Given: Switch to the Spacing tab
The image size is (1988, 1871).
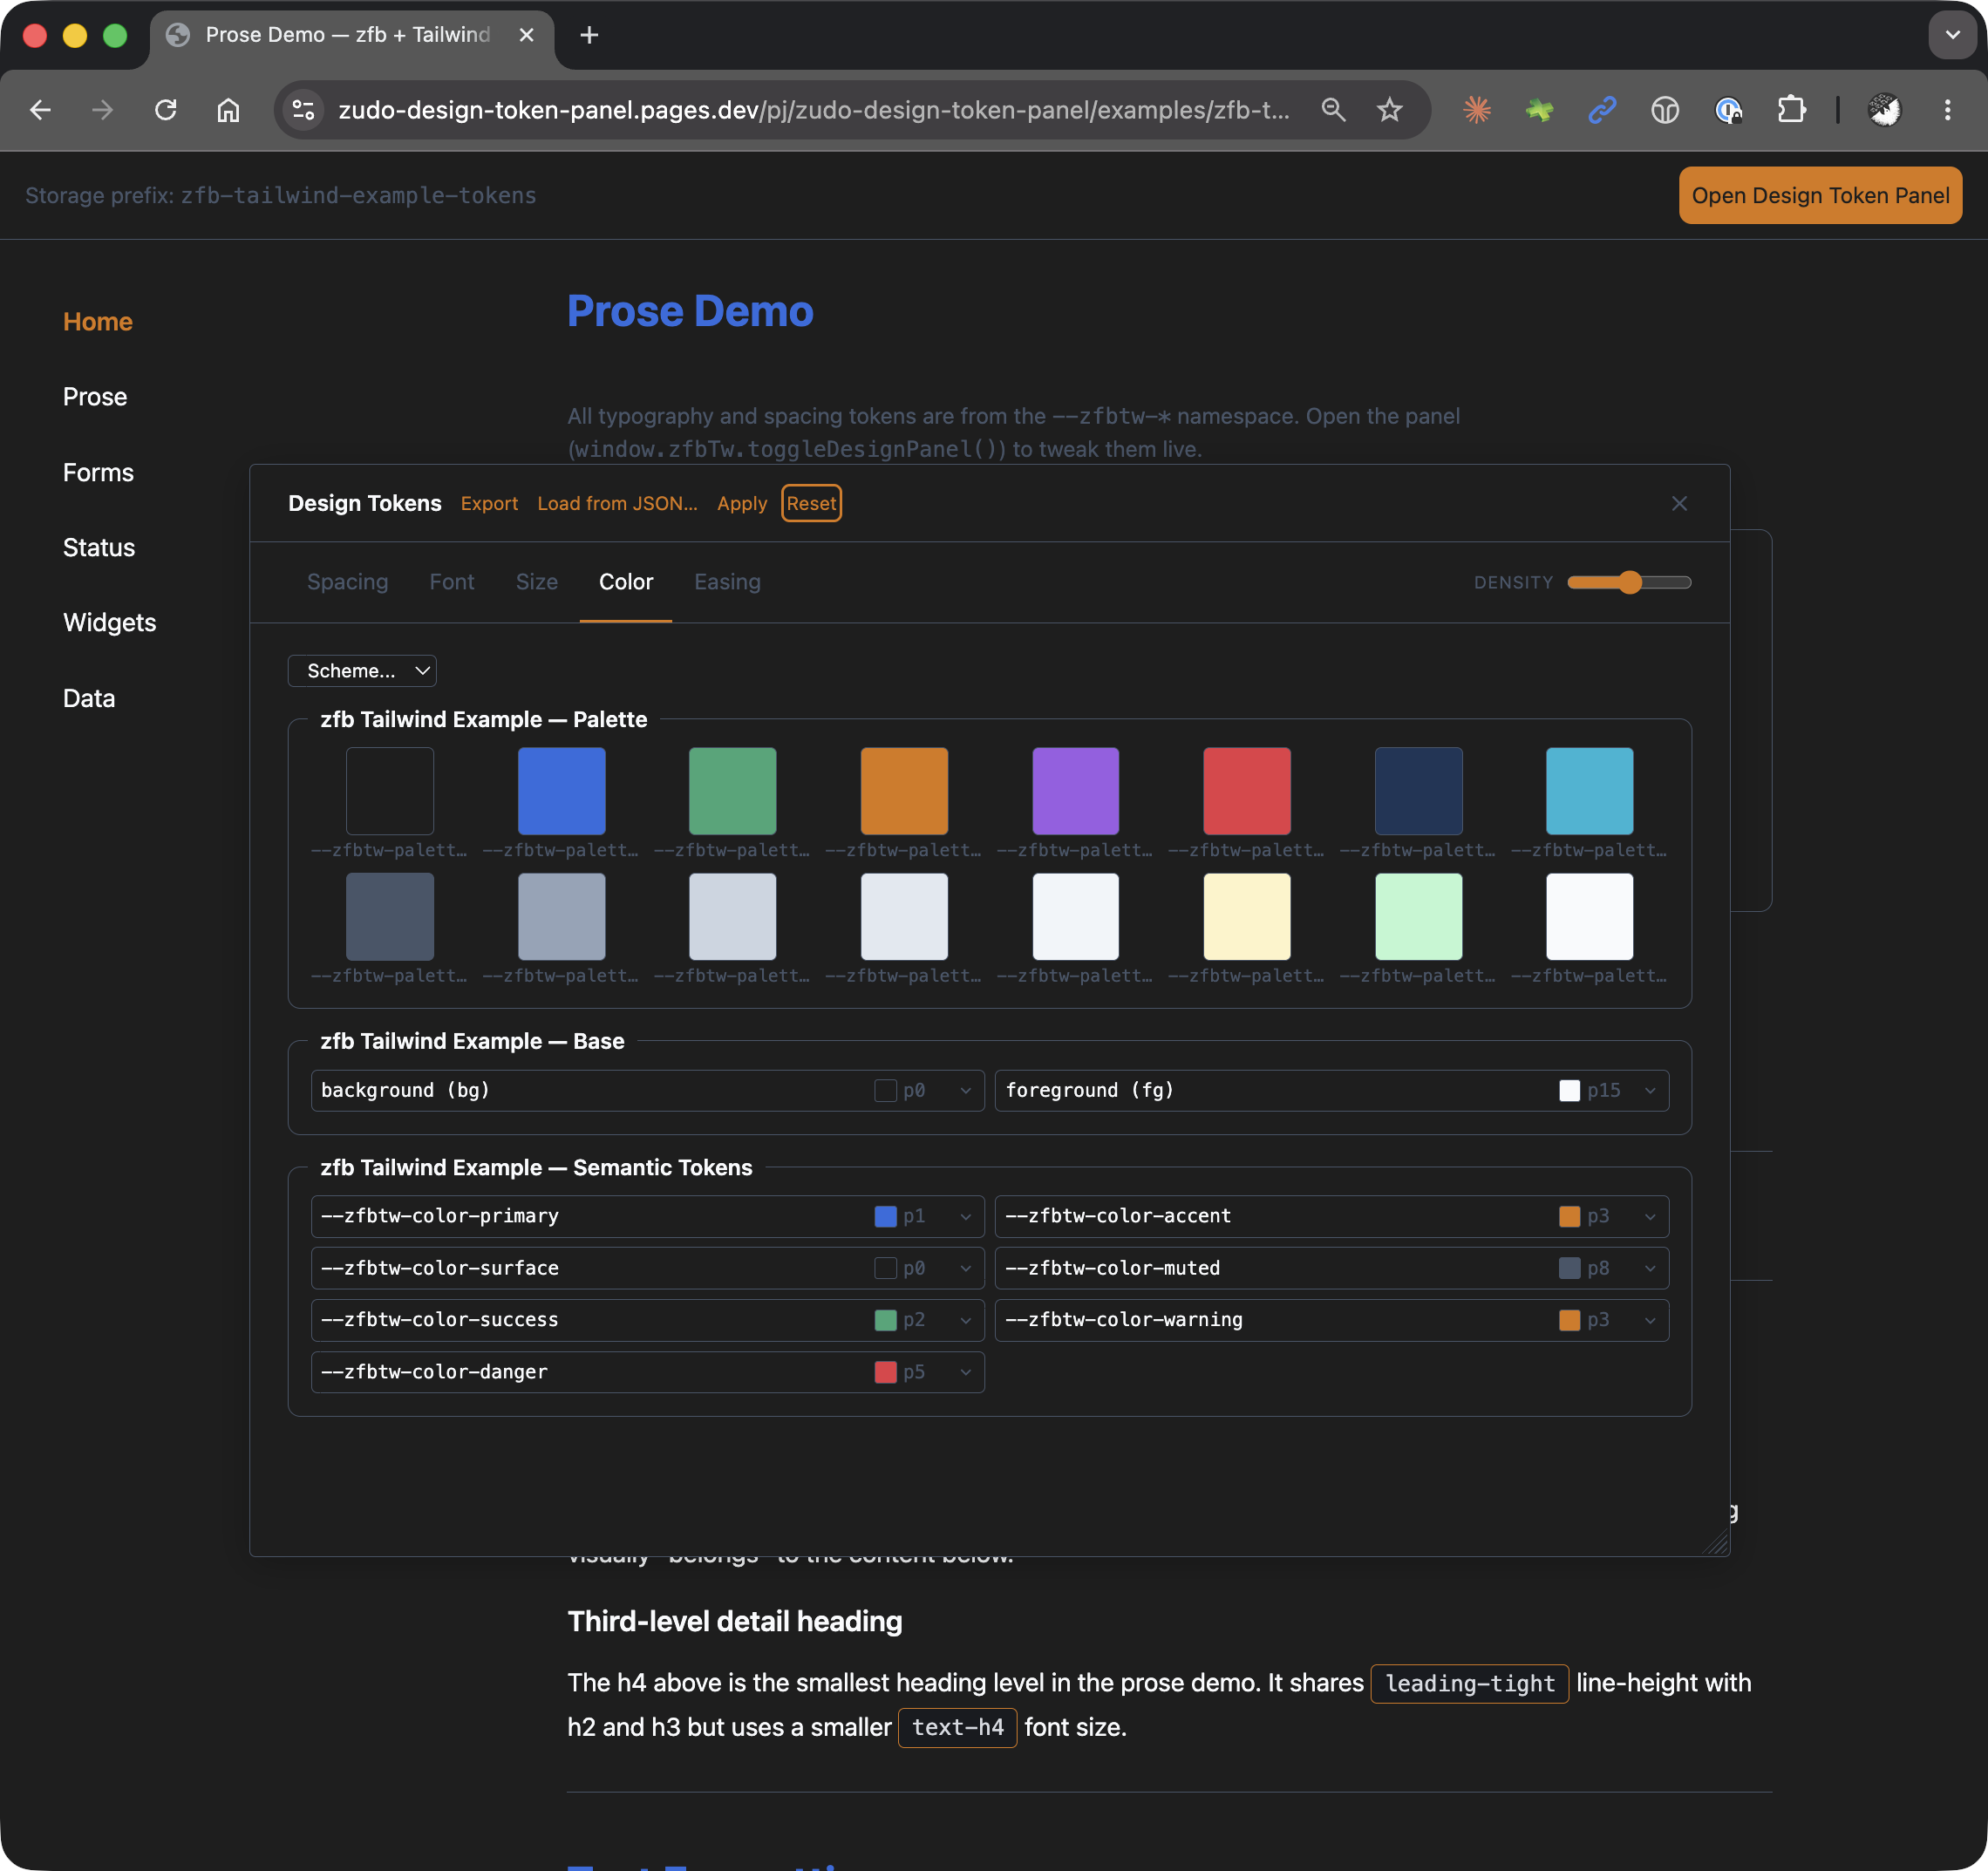Looking at the screenshot, I should coord(347,582).
